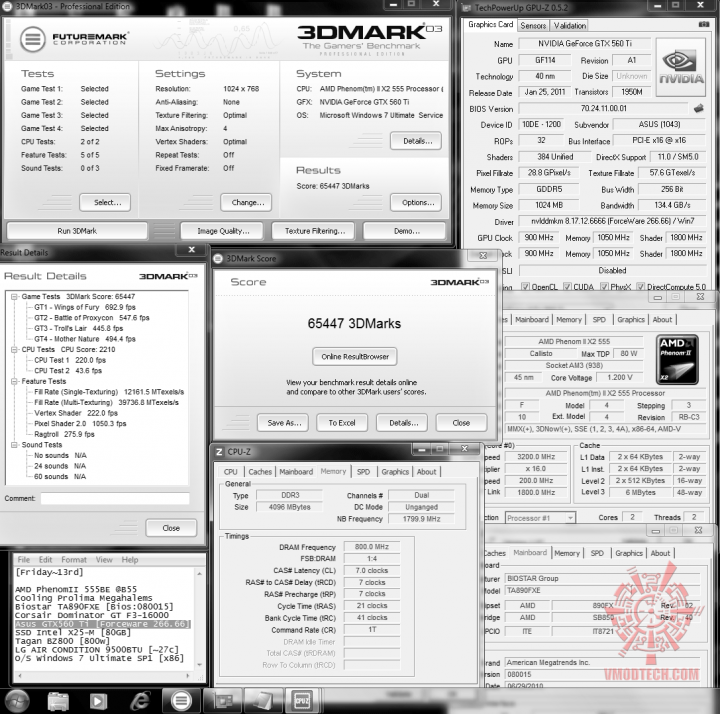Open SPD tab in front CPU-Z window
Screen dimensions: 720x714
click(363, 472)
